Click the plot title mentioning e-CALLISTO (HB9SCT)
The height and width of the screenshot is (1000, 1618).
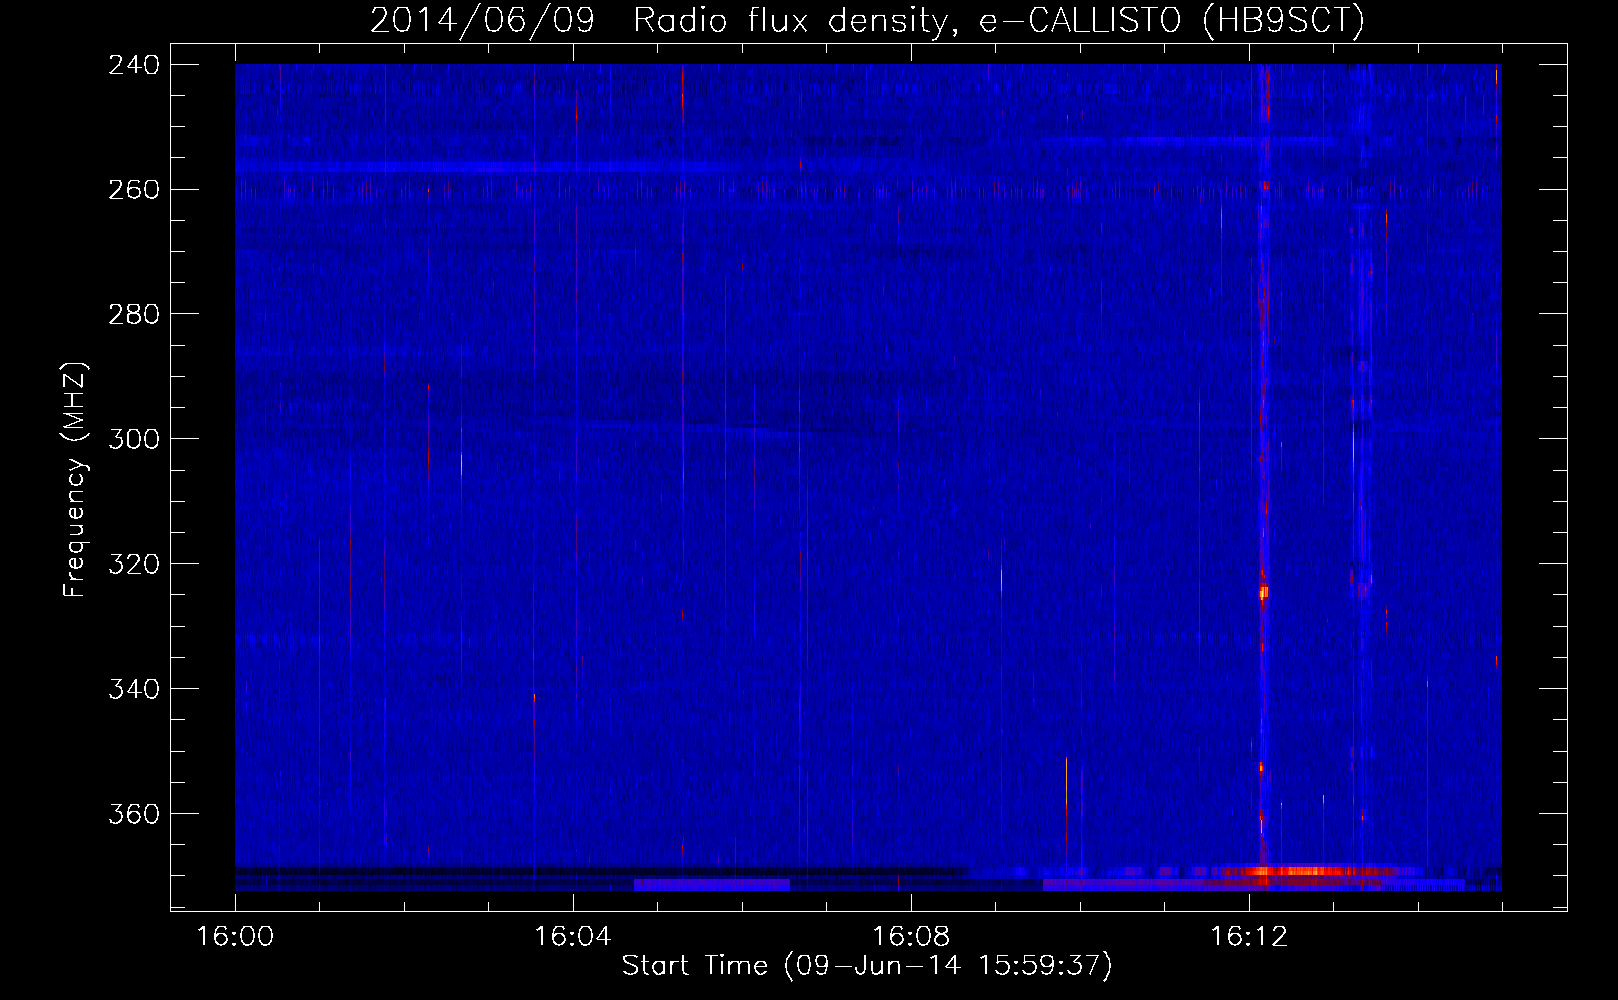pos(867,20)
